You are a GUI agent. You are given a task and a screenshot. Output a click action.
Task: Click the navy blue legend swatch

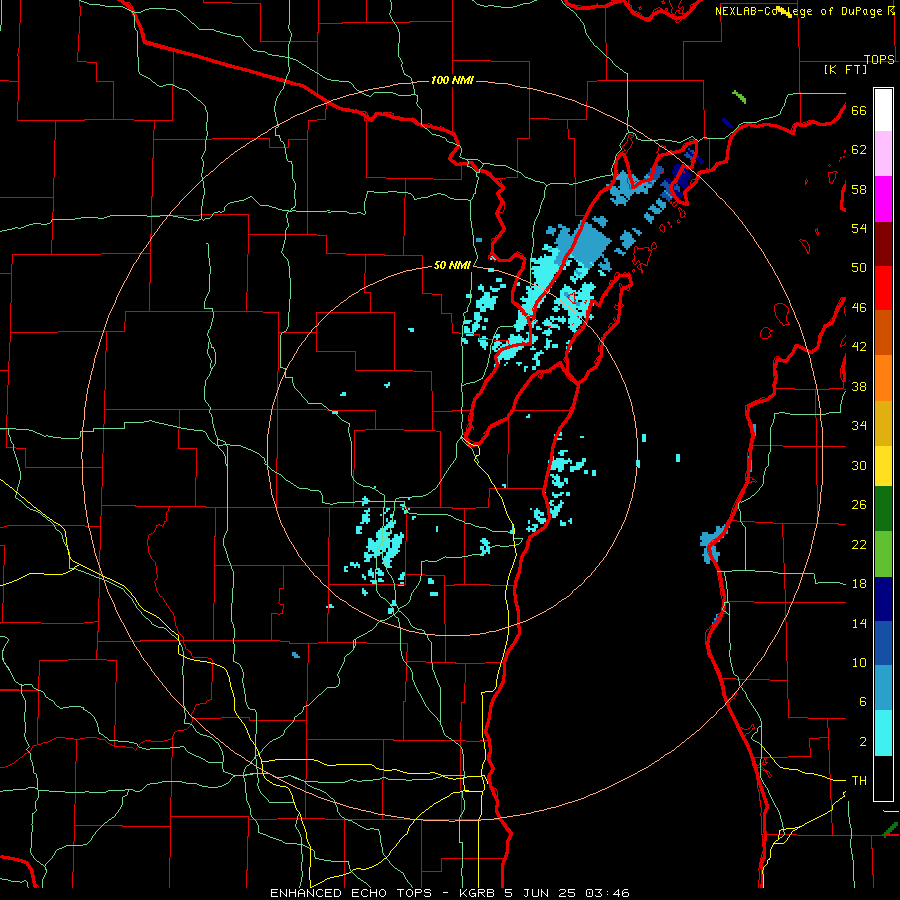(x=883, y=599)
